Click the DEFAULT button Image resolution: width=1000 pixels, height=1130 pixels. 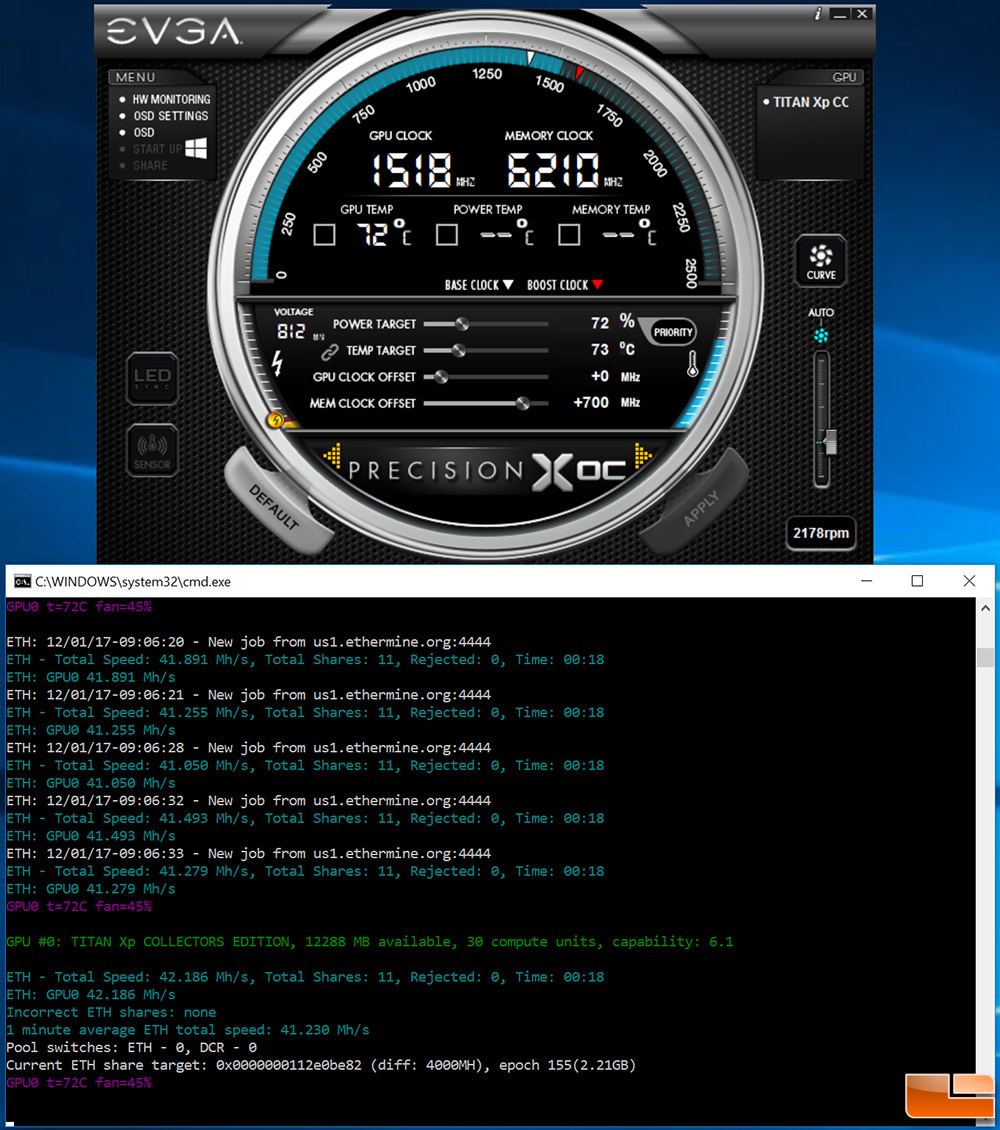[275, 505]
